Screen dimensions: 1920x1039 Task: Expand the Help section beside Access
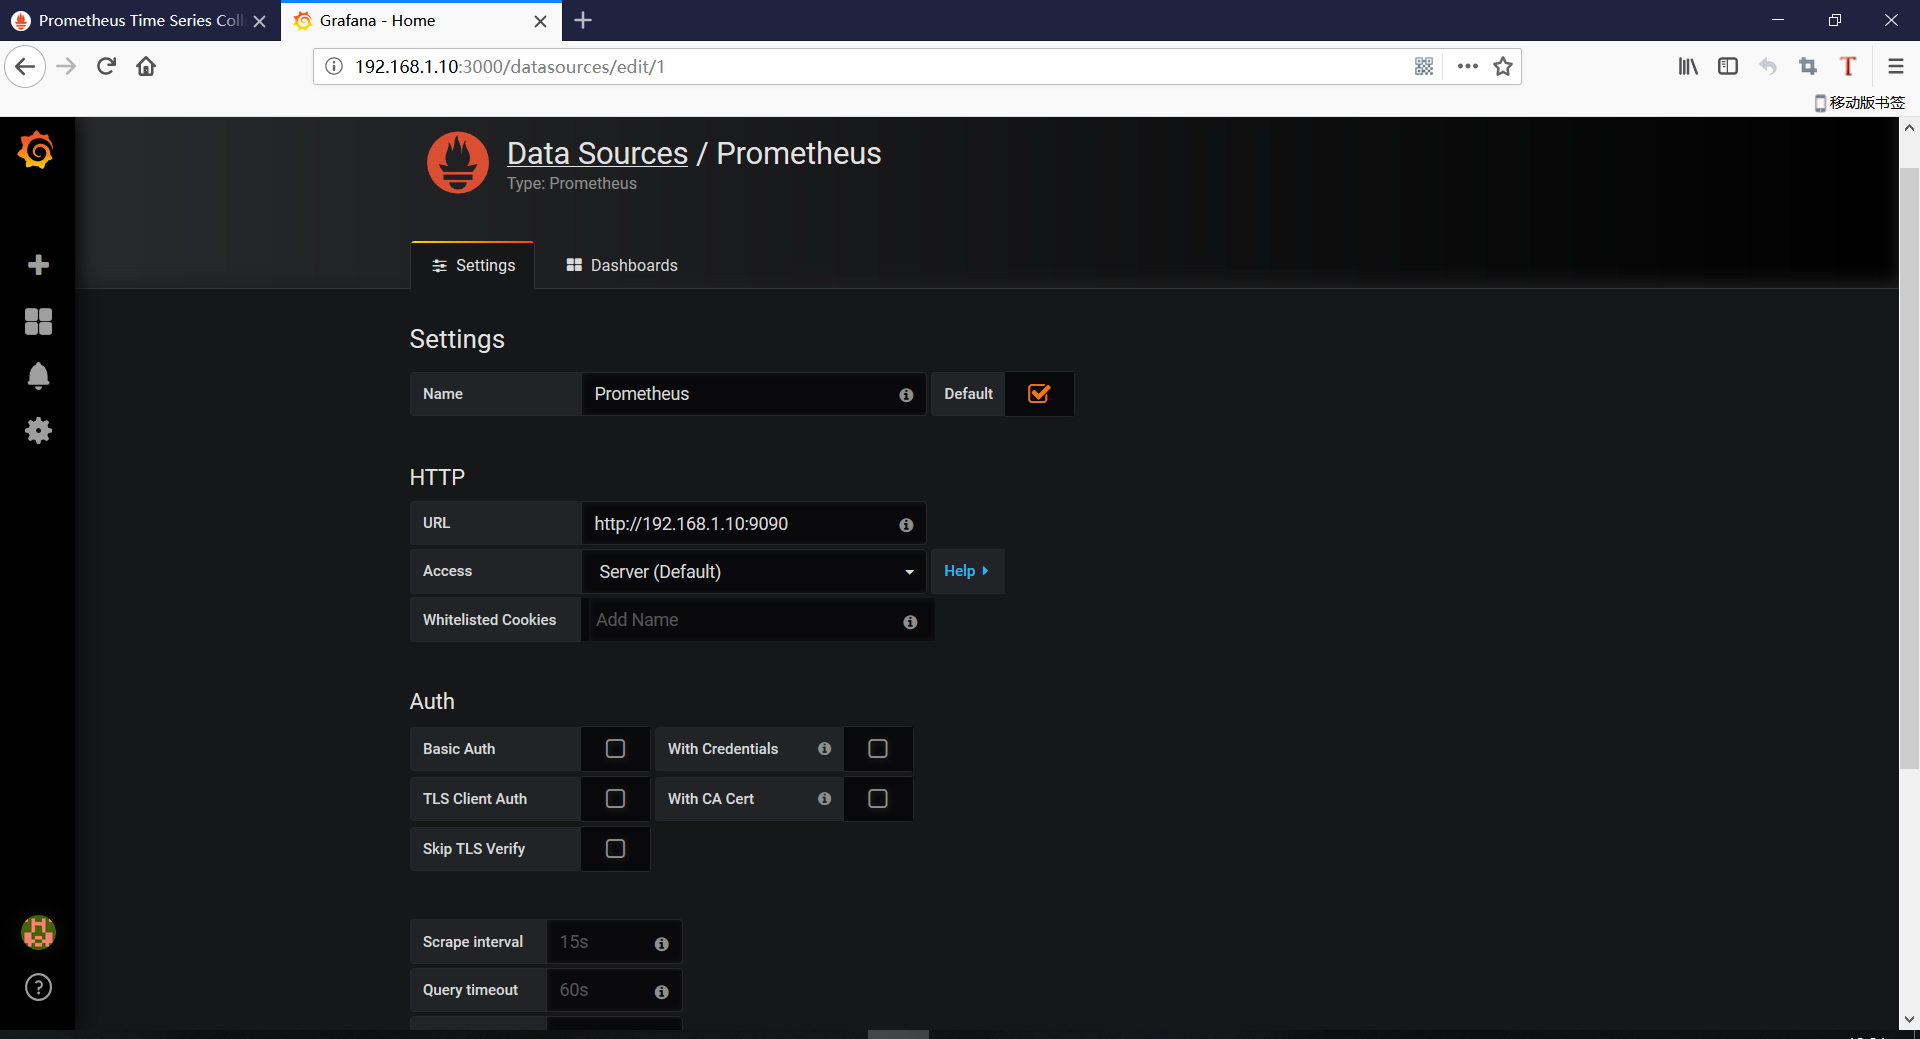966,571
